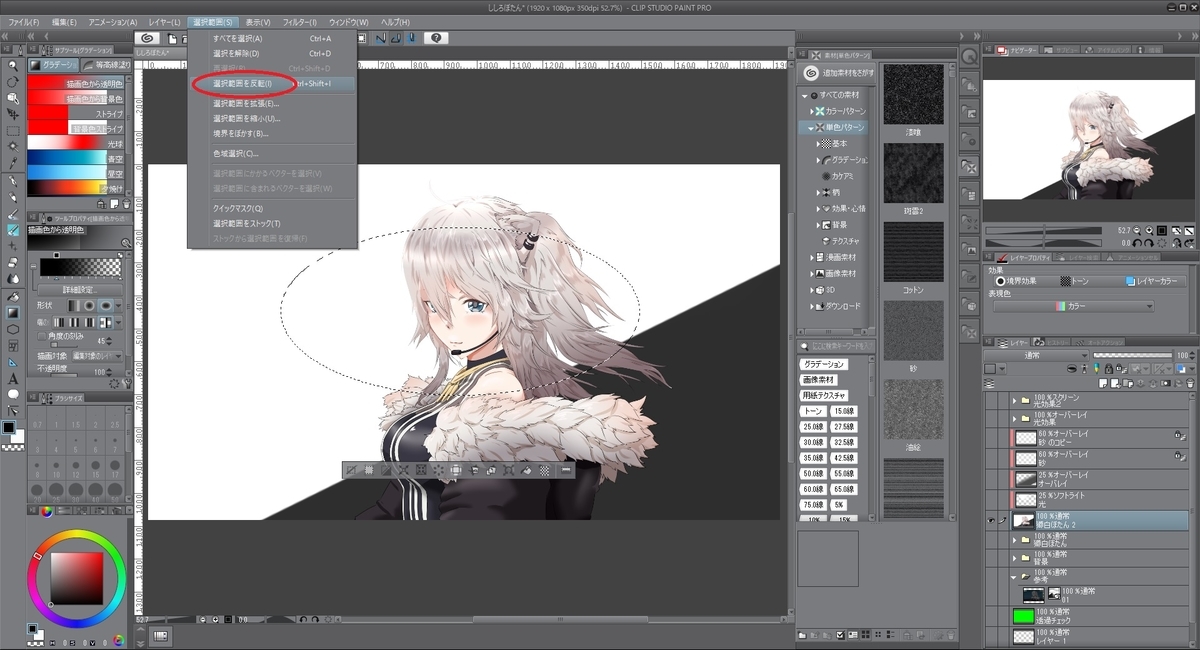This screenshot has height=650, width=1200.
Task: Toggle large thumbnail view in materials
Action: (x=865, y=634)
